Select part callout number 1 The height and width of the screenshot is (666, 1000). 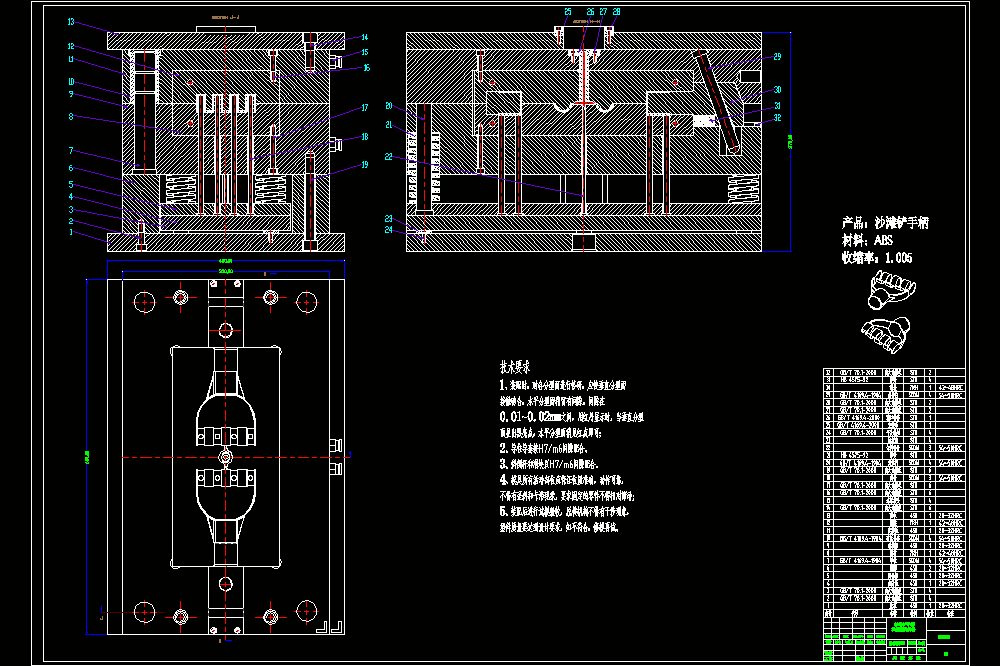(71, 232)
